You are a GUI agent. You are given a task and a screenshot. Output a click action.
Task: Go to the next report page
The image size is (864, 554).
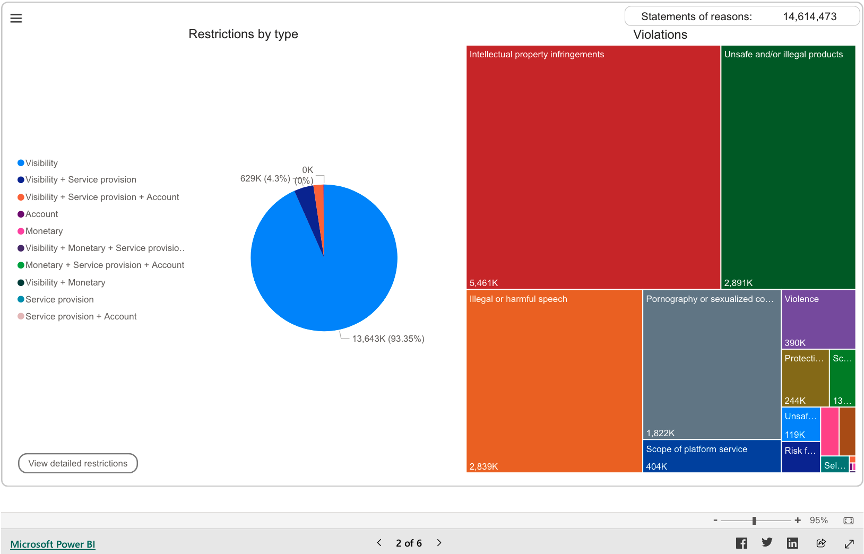point(439,543)
